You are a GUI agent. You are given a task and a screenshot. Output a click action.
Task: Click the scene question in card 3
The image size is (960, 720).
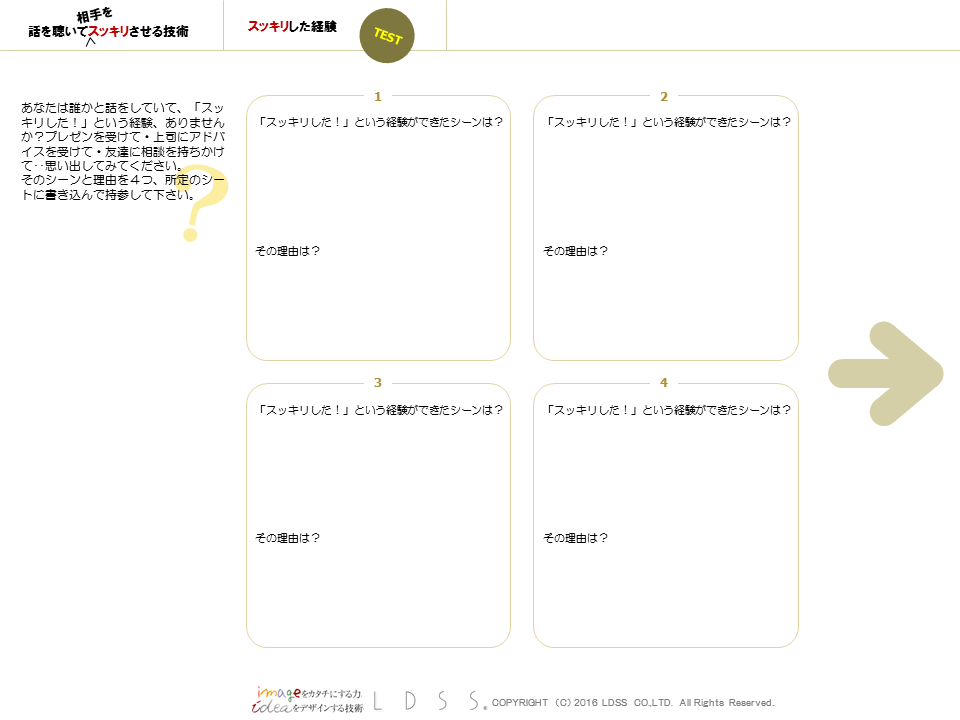click(380, 410)
